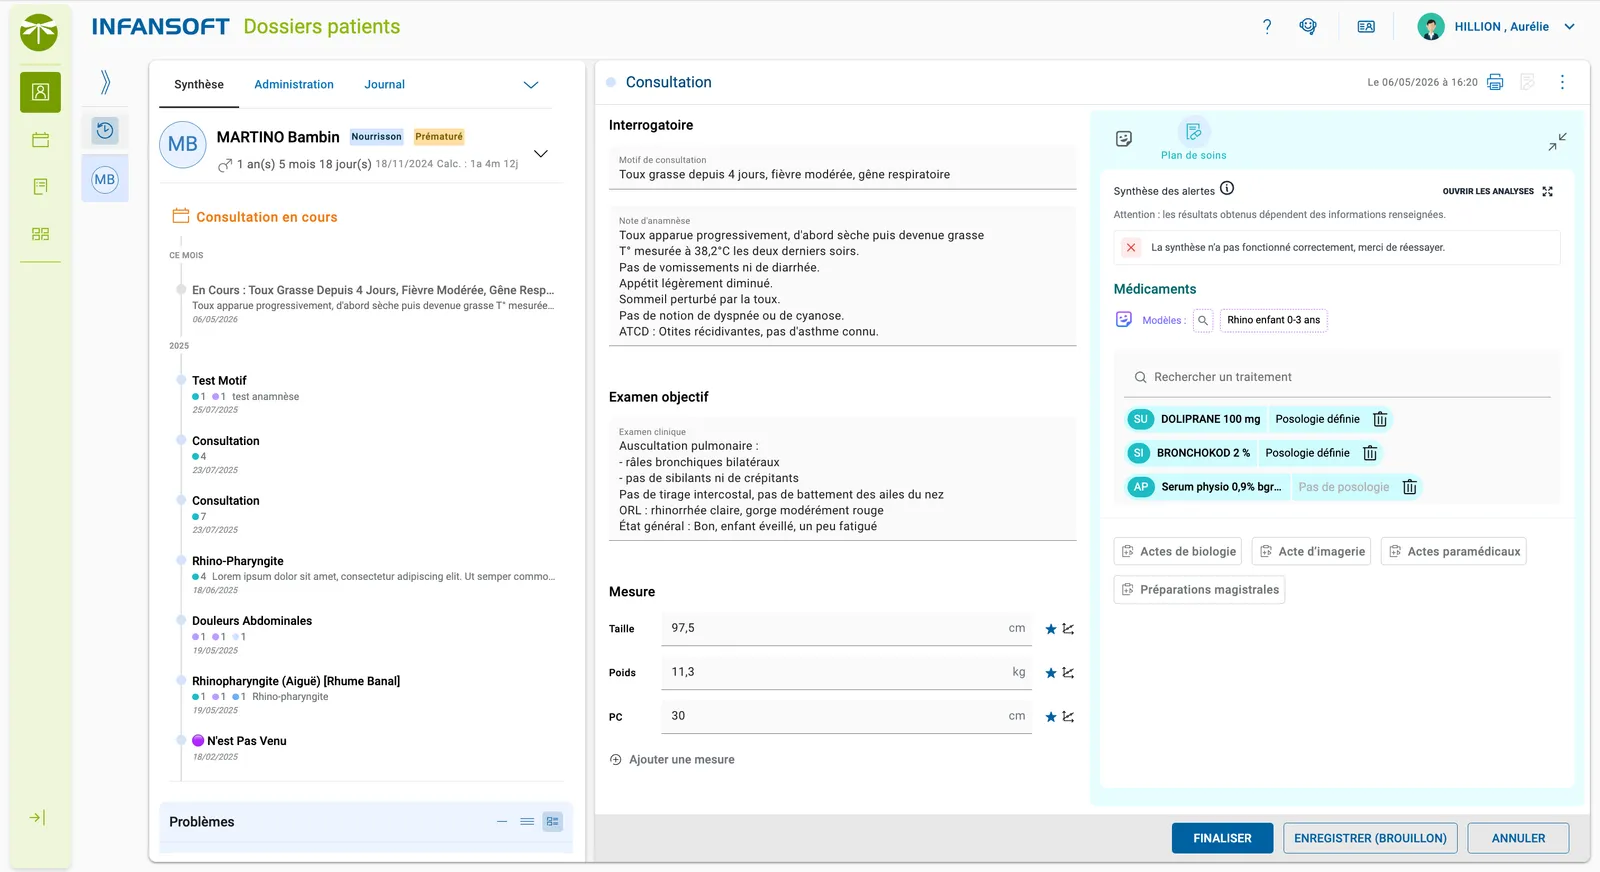This screenshot has height=872, width=1600.
Task: Remove BRONCHOKOD 2 % with trash icon
Action: pyautogui.click(x=1370, y=453)
